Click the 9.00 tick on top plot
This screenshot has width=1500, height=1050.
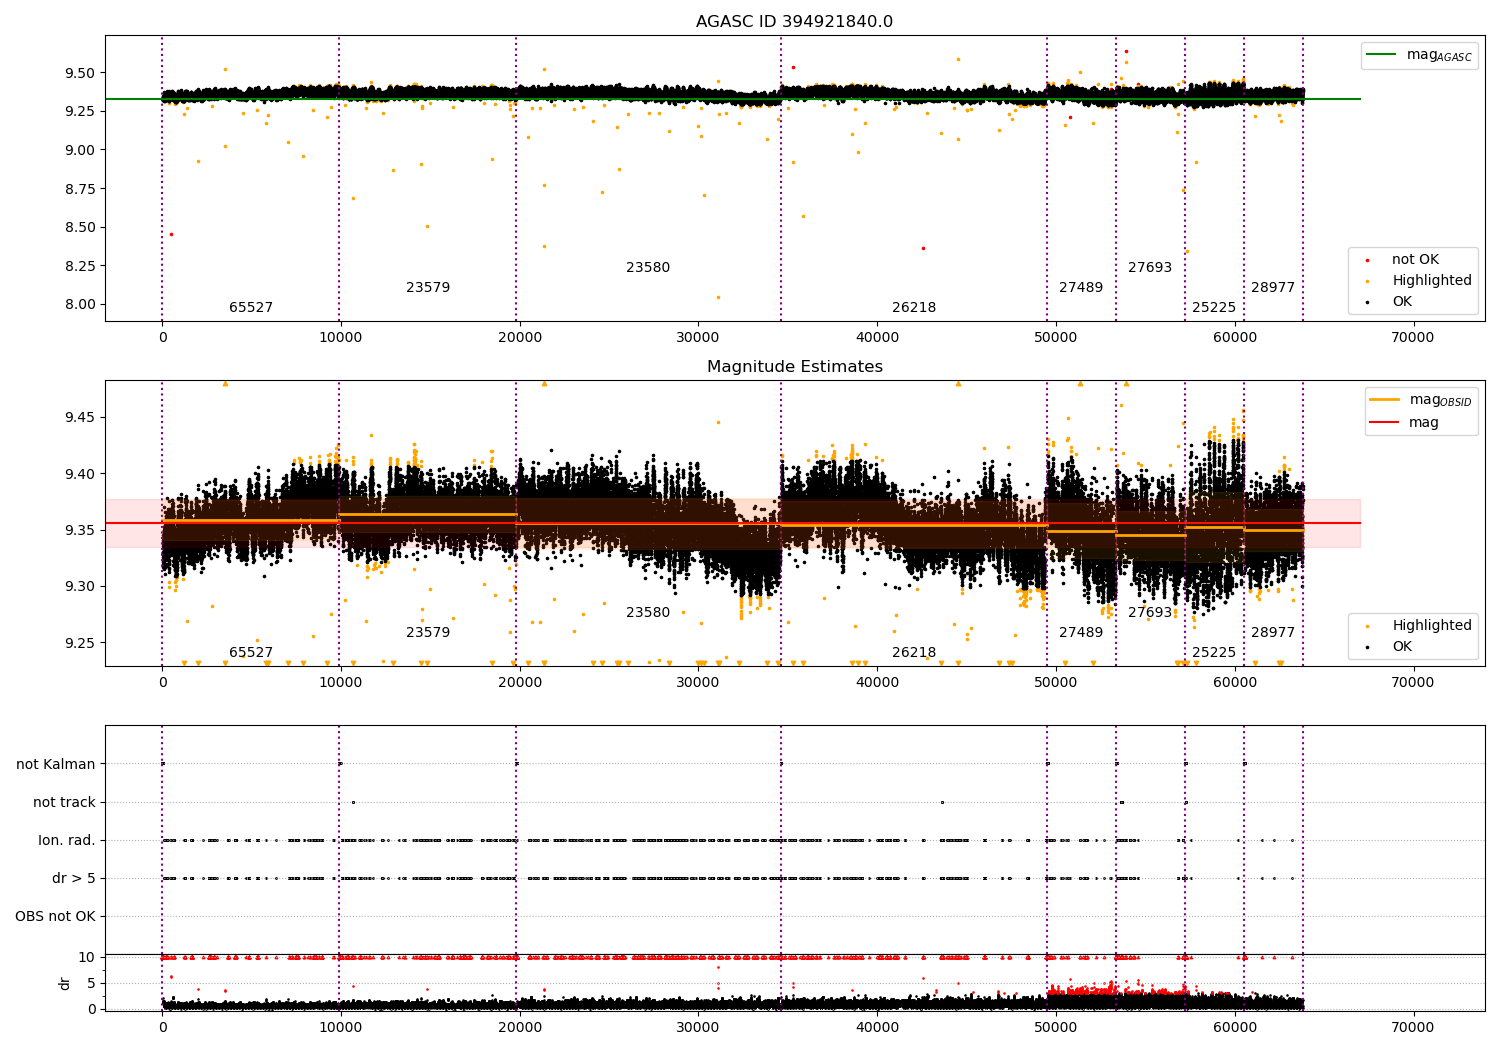pos(81,151)
